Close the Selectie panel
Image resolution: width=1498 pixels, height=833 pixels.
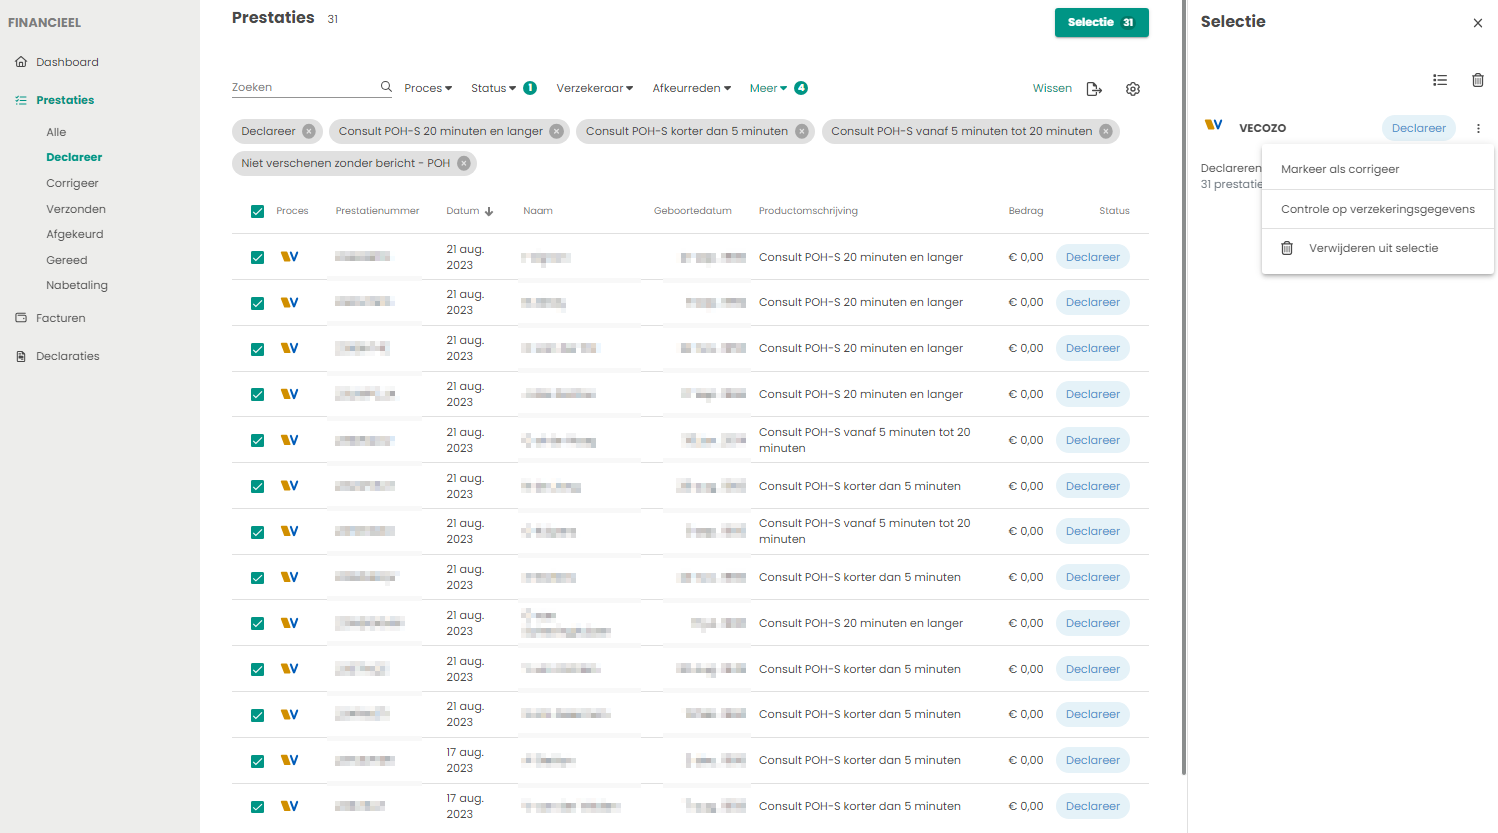[x=1477, y=23]
